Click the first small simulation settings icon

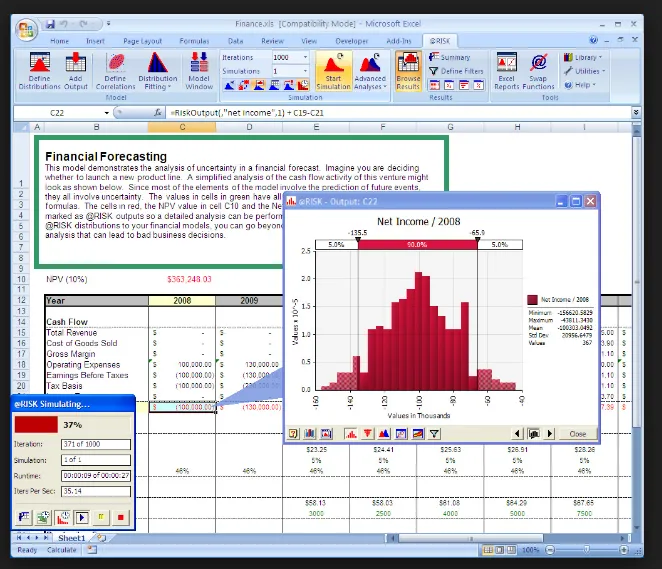[x=229, y=86]
